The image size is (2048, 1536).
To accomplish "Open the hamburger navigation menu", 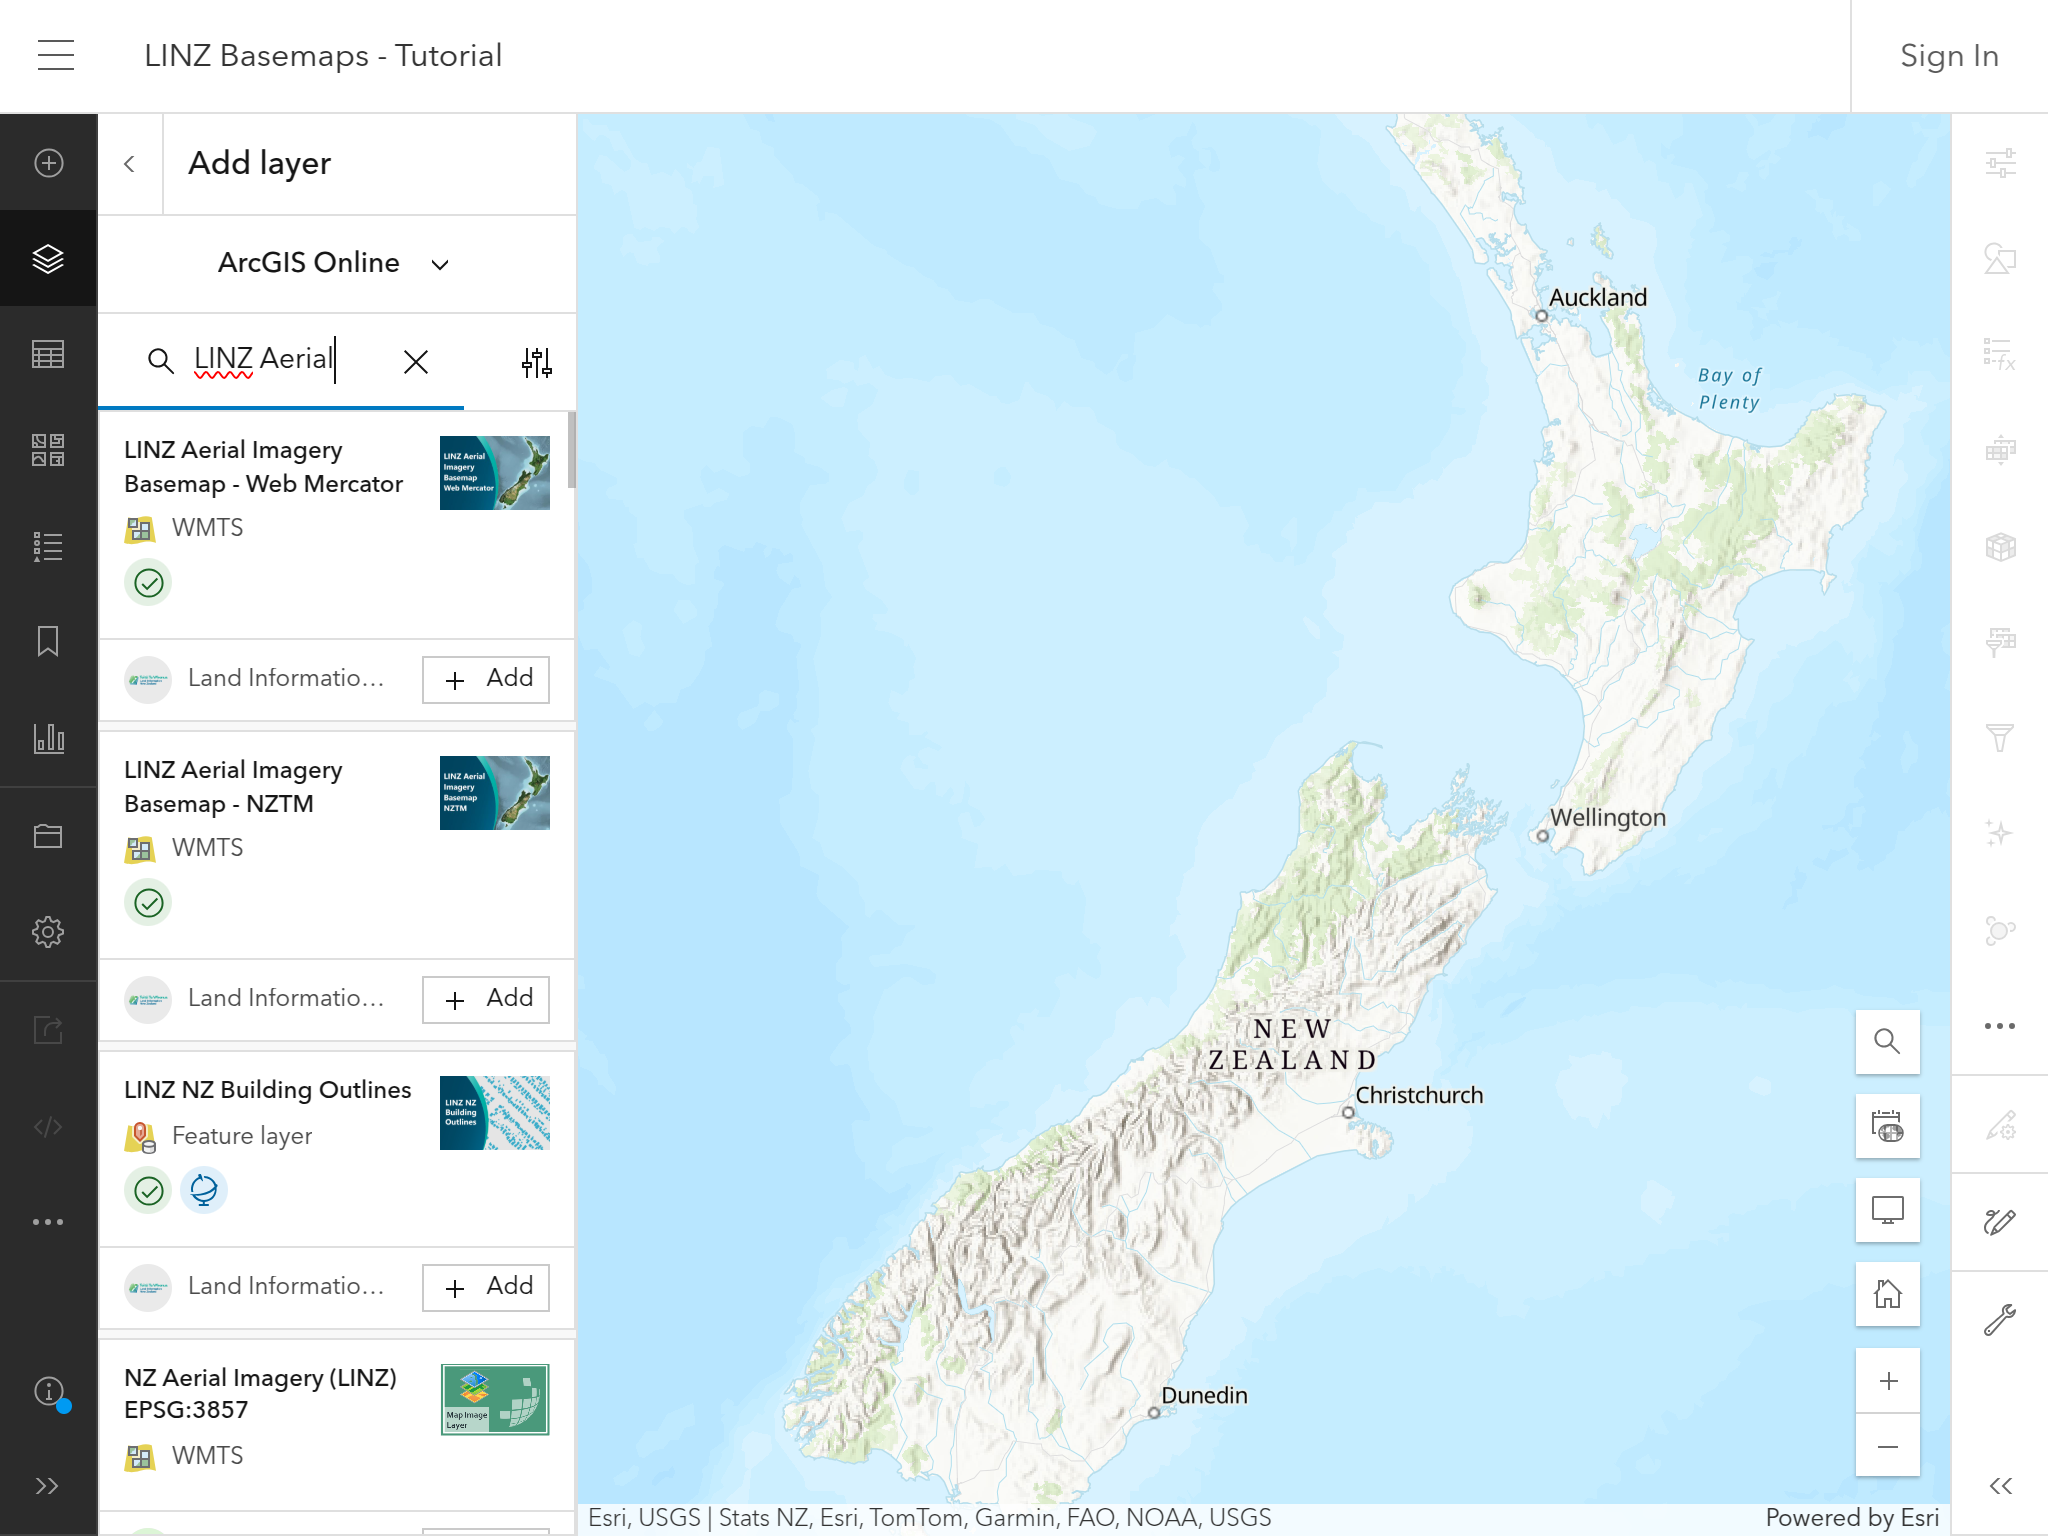I will (55, 55).
